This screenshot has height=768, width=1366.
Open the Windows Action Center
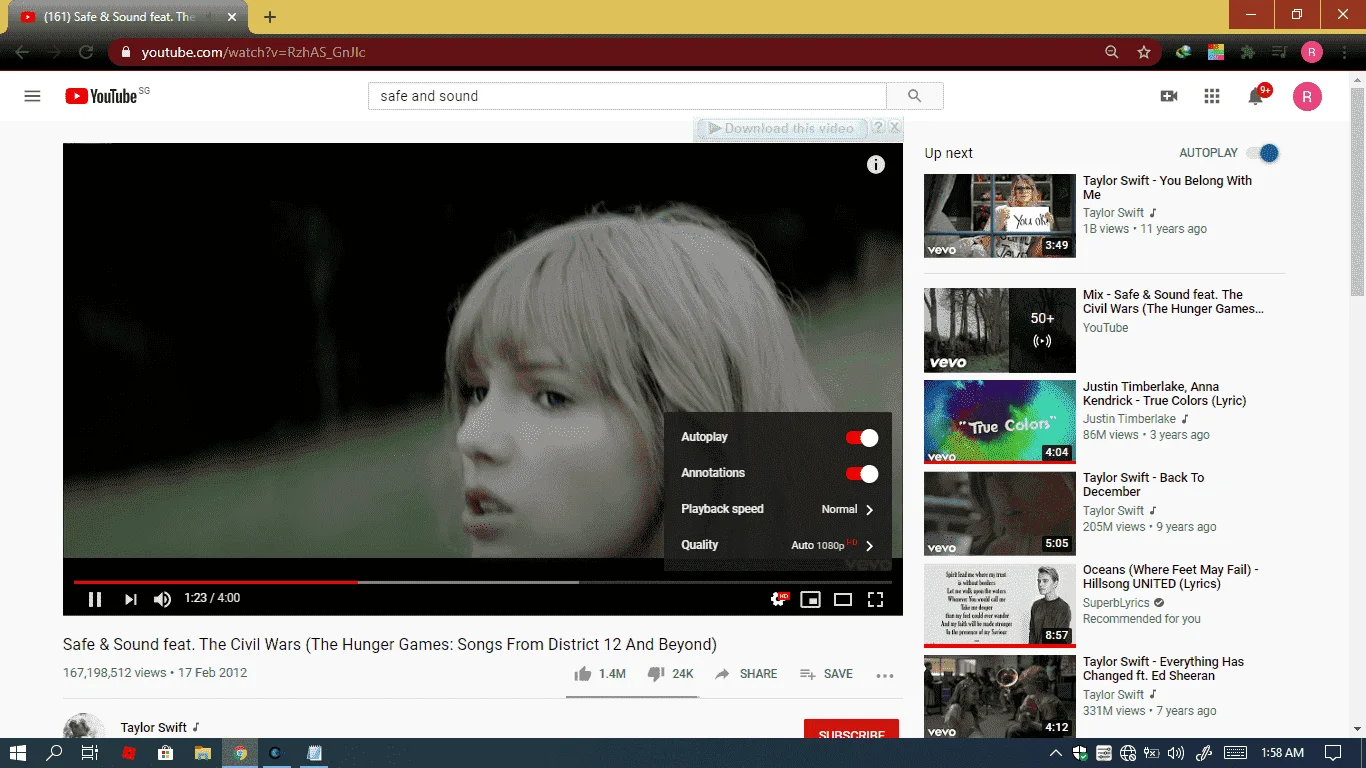(x=1333, y=753)
